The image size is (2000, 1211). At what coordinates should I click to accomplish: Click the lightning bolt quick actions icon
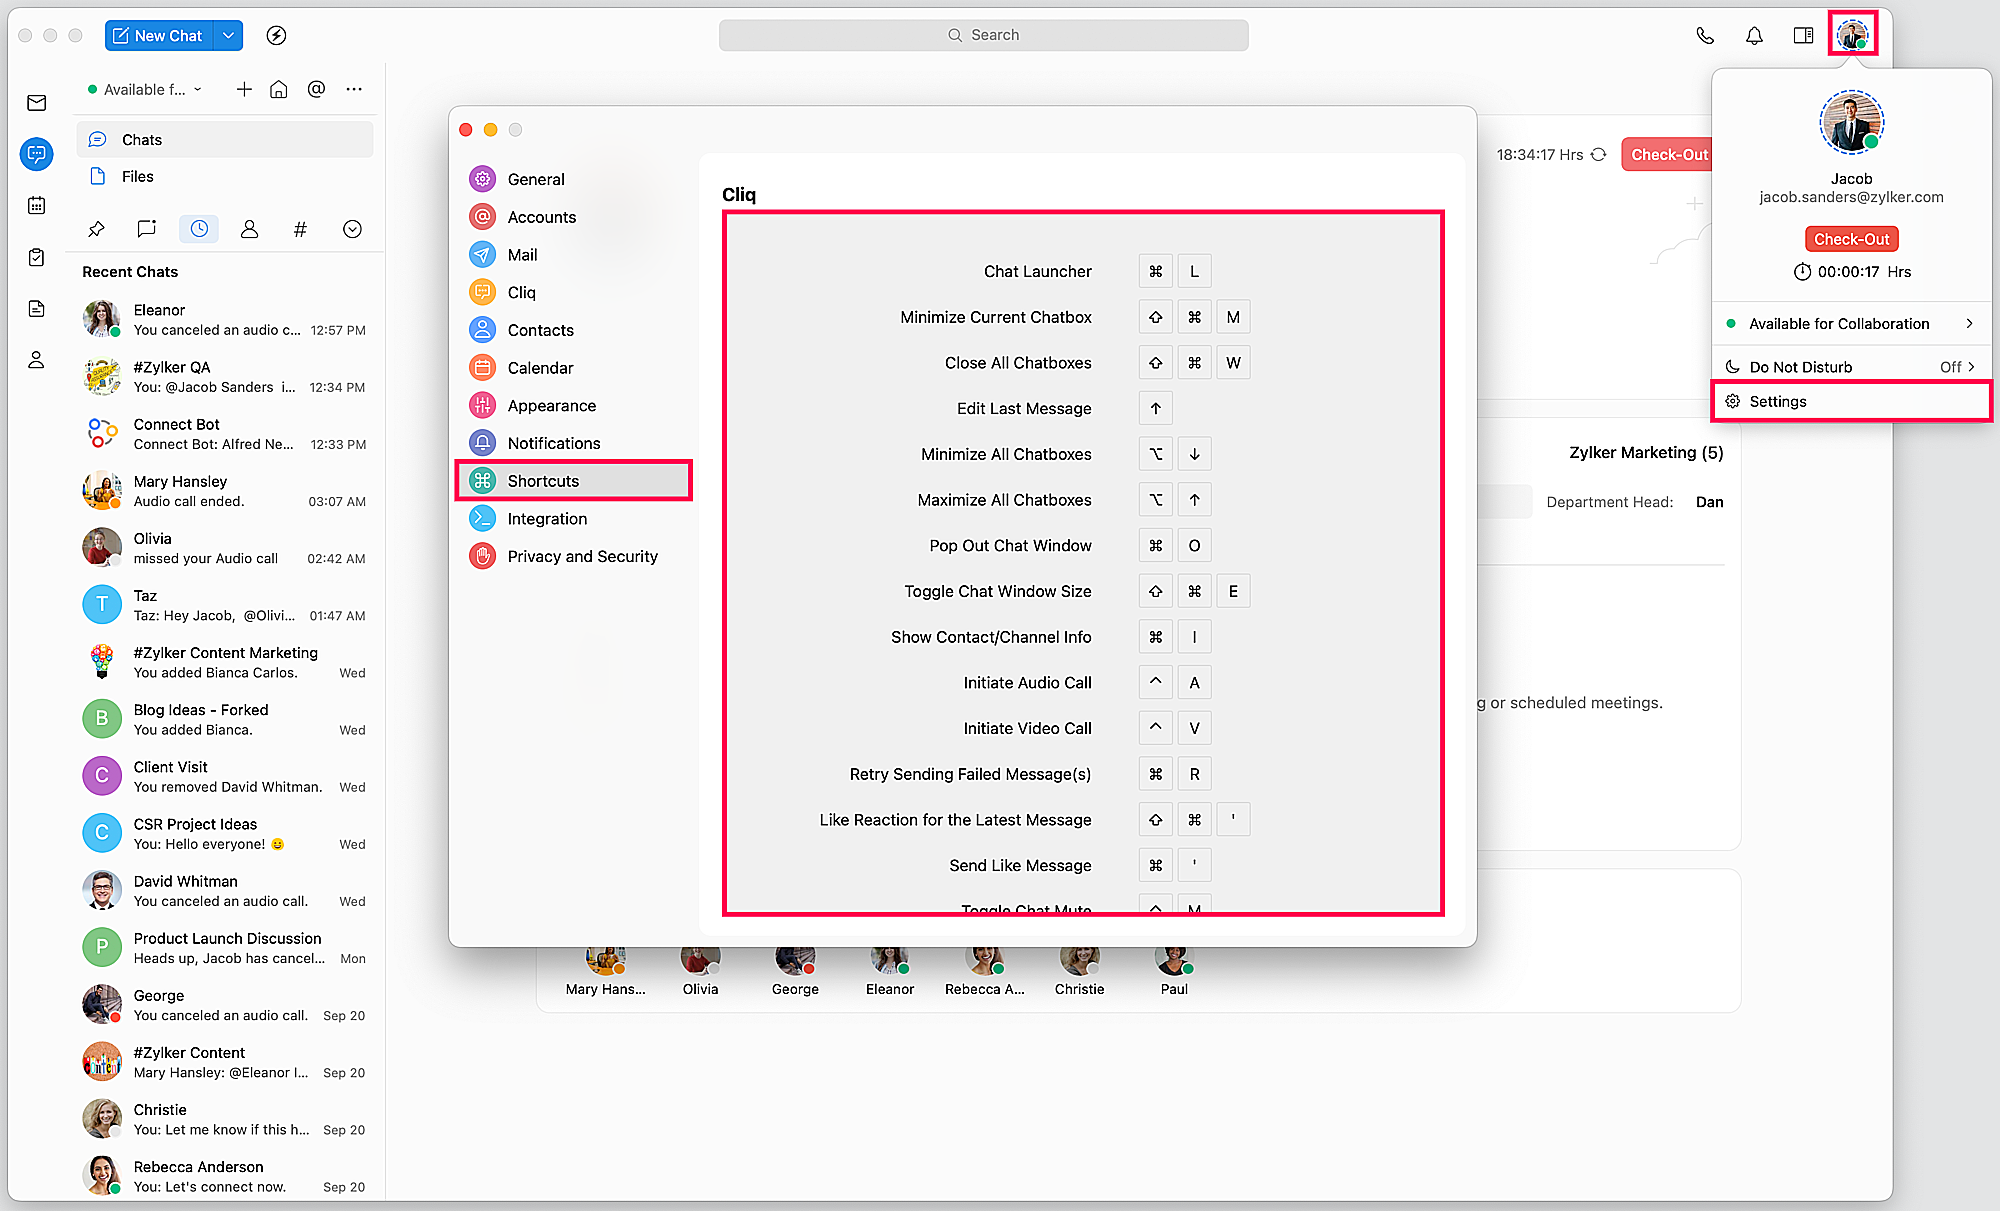coord(277,36)
